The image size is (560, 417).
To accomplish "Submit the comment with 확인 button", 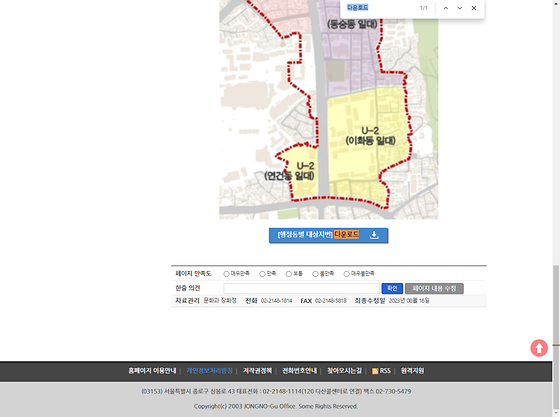I will pos(392,288).
